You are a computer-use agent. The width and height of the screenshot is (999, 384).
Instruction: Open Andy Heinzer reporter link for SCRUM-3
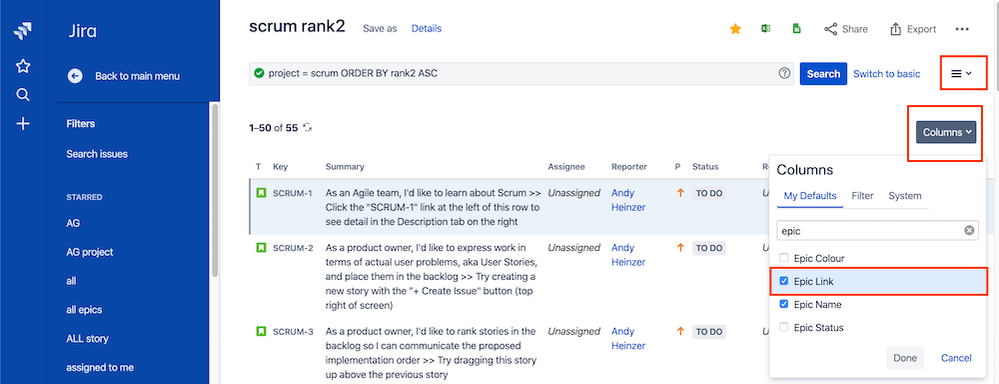pyautogui.click(x=628, y=339)
